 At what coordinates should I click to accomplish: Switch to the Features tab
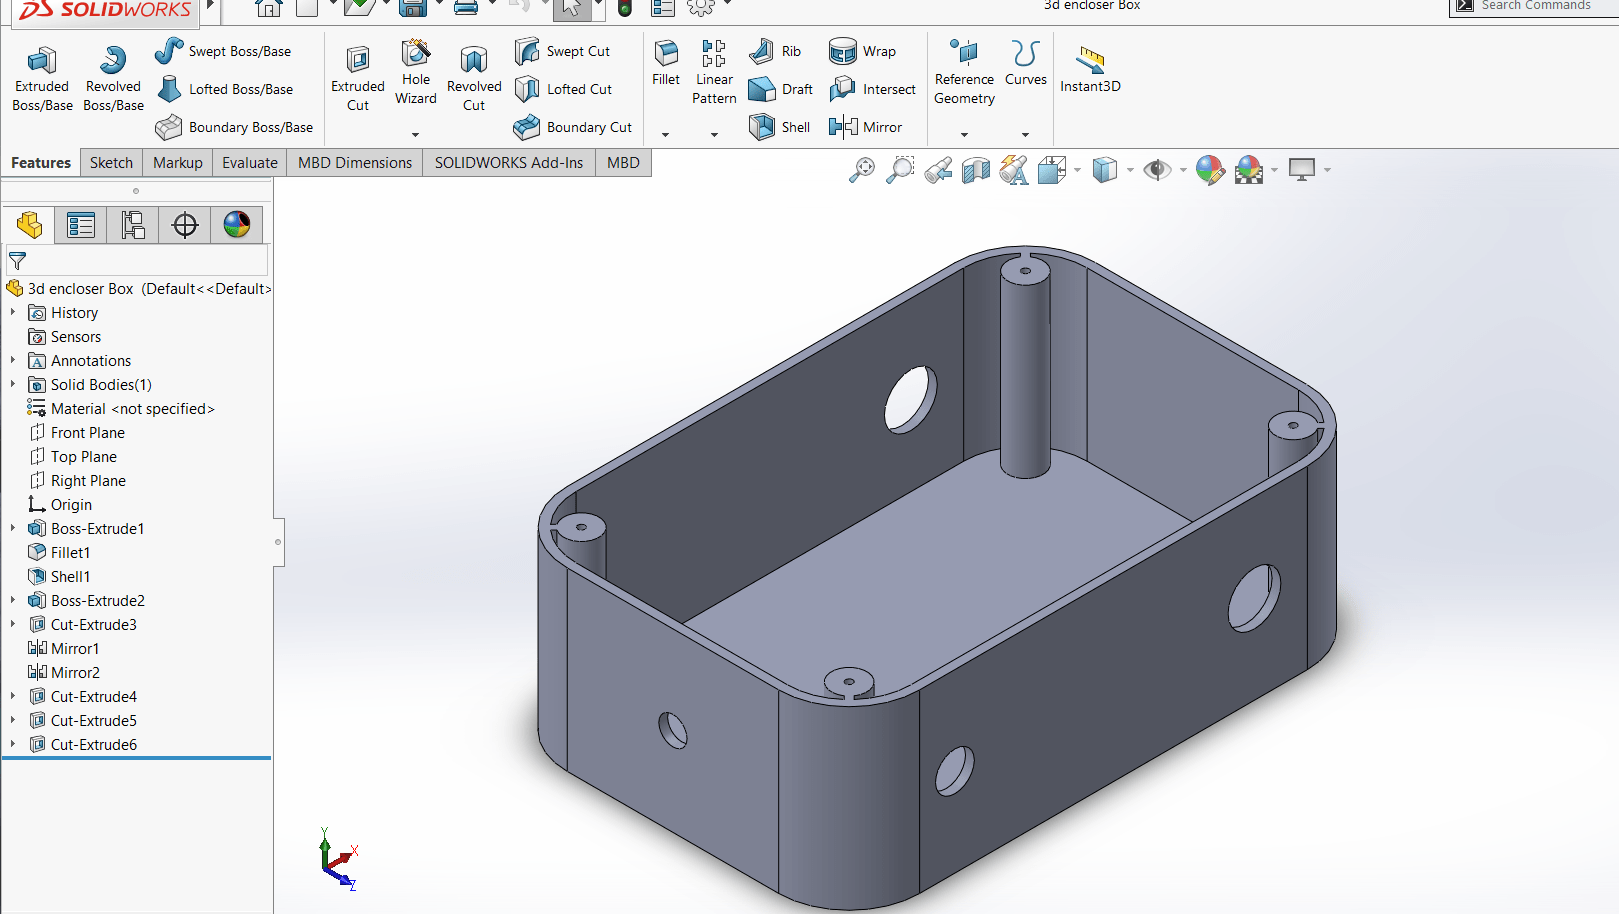(x=41, y=163)
